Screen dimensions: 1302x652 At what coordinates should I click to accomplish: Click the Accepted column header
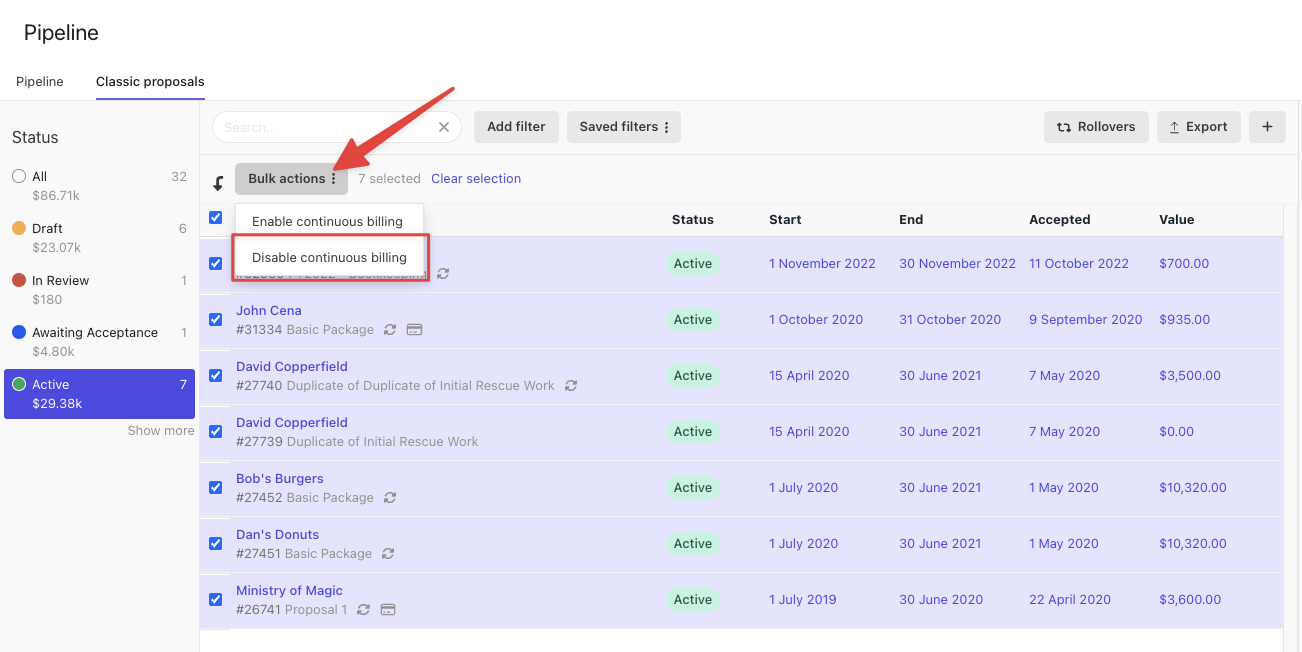[x=1060, y=220]
